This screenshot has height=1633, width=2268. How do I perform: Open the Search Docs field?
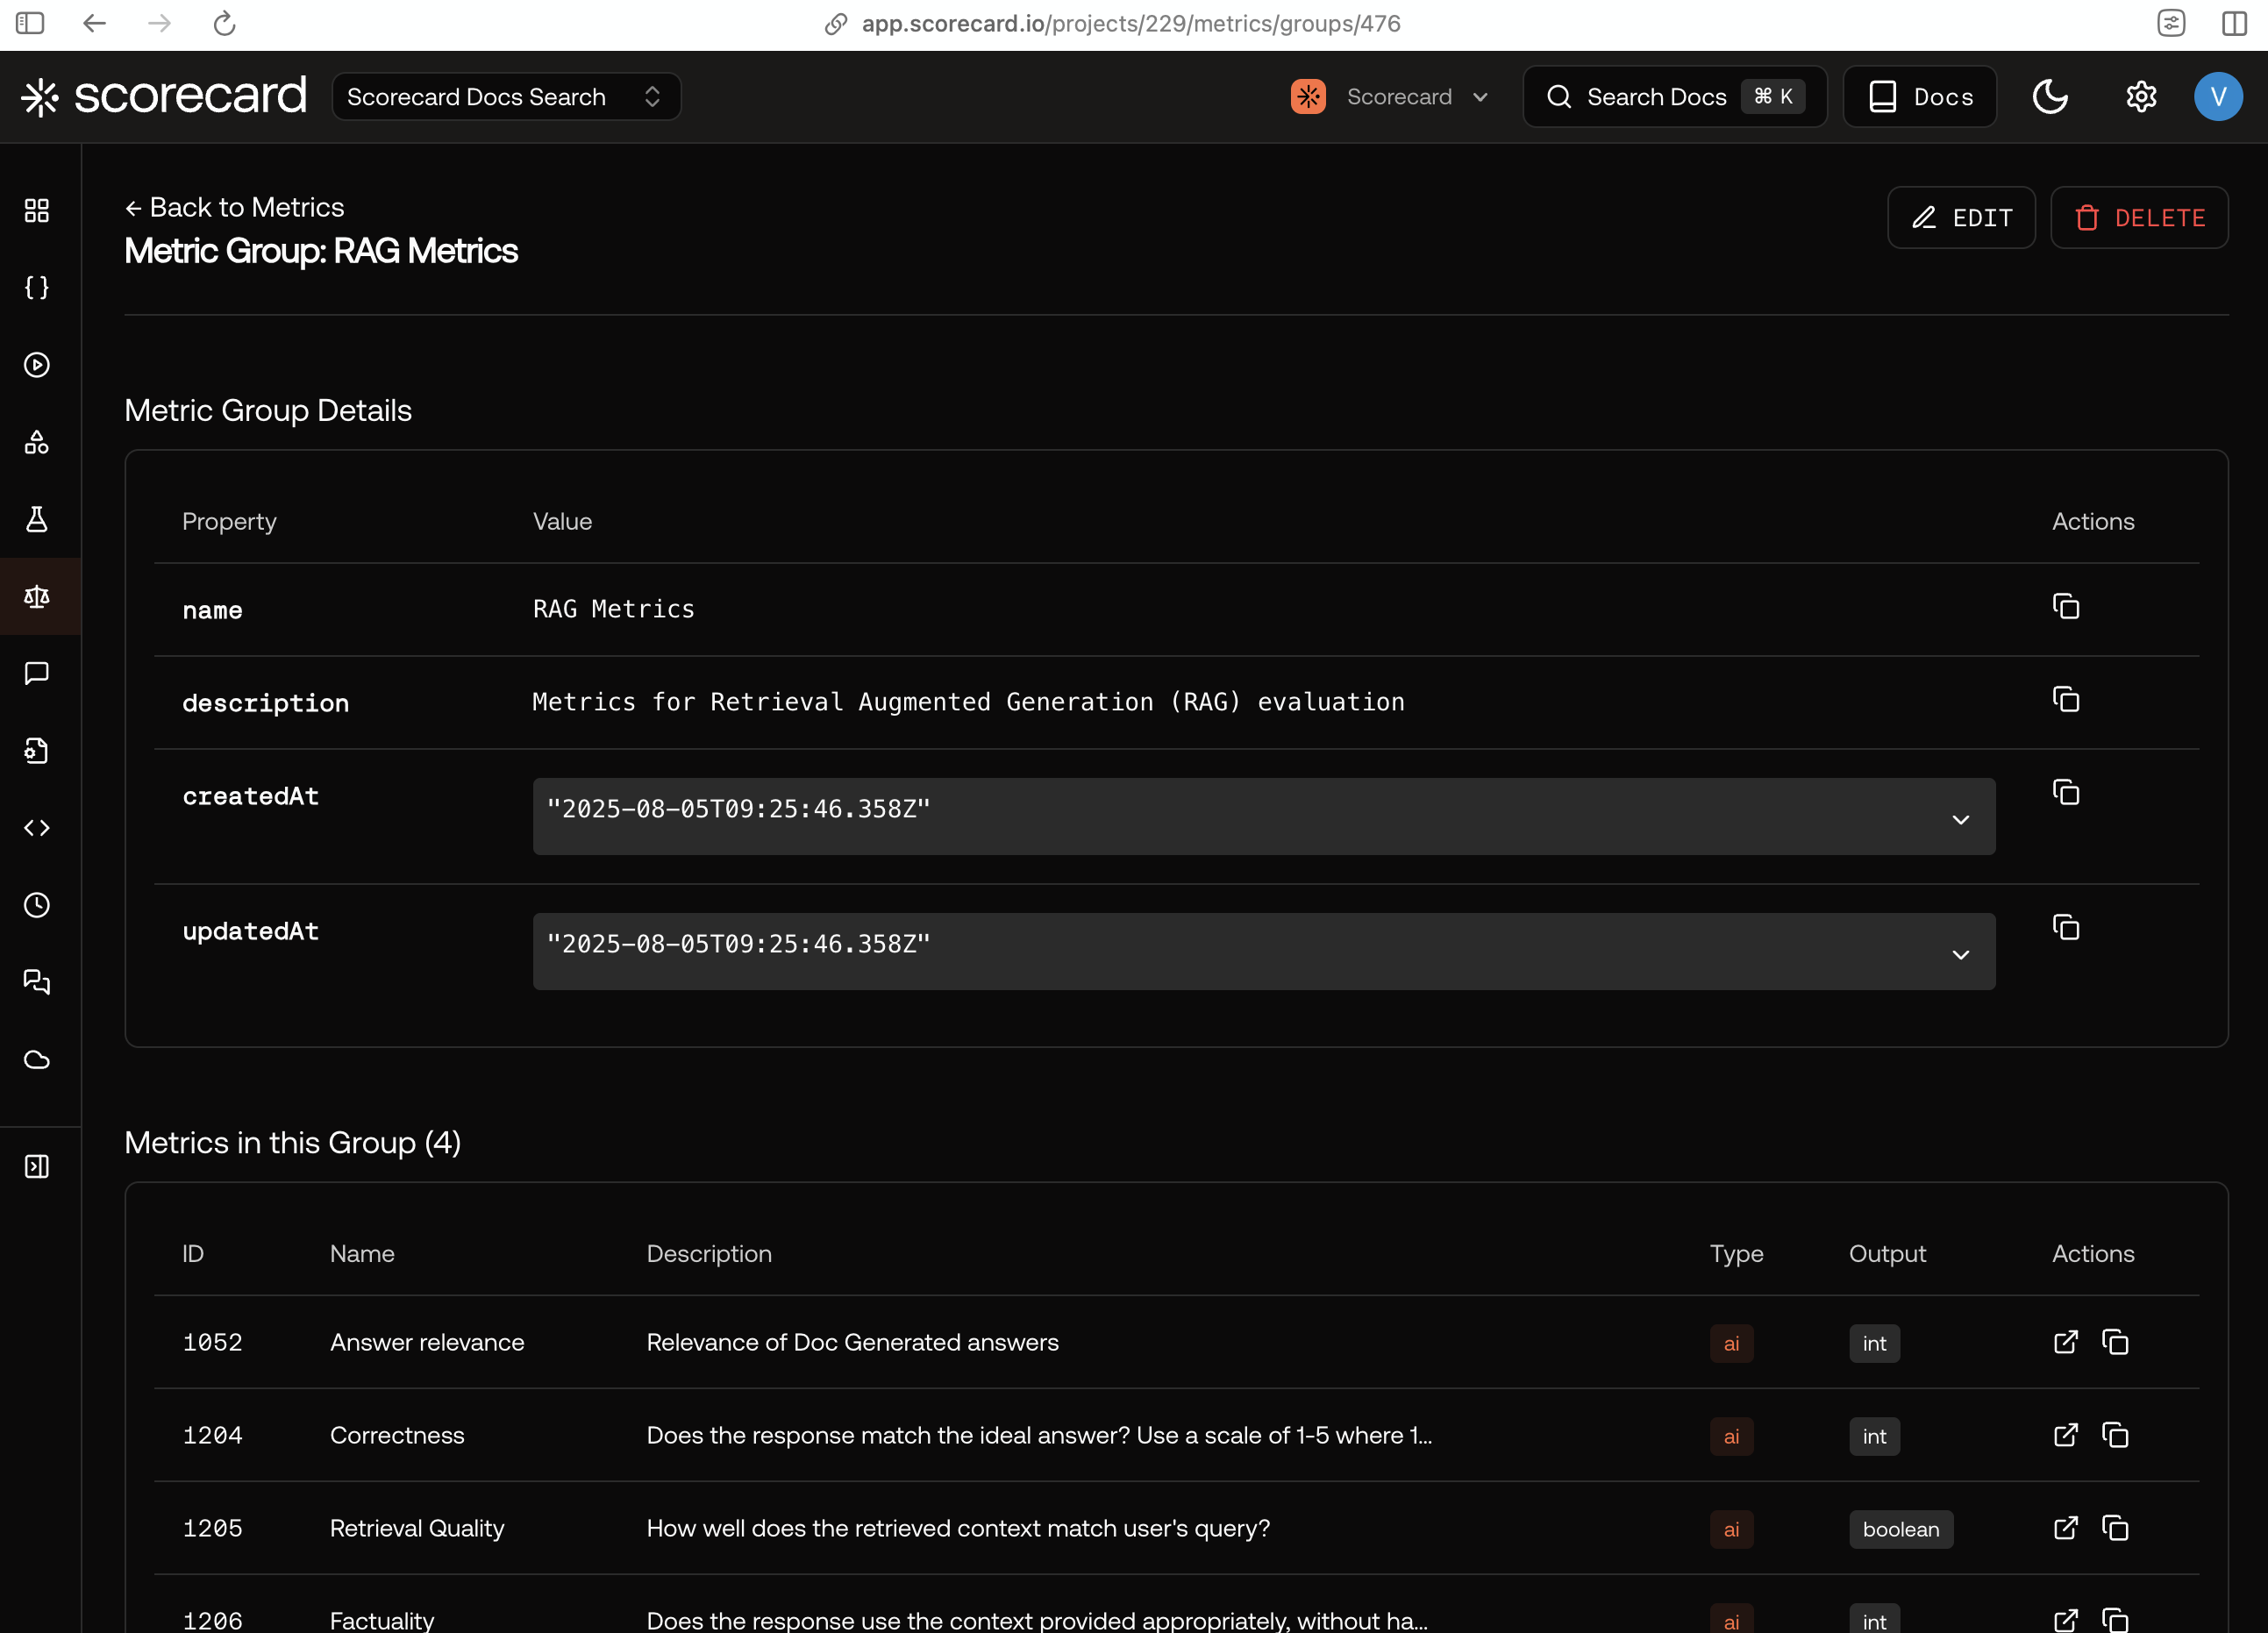[x=1674, y=97]
